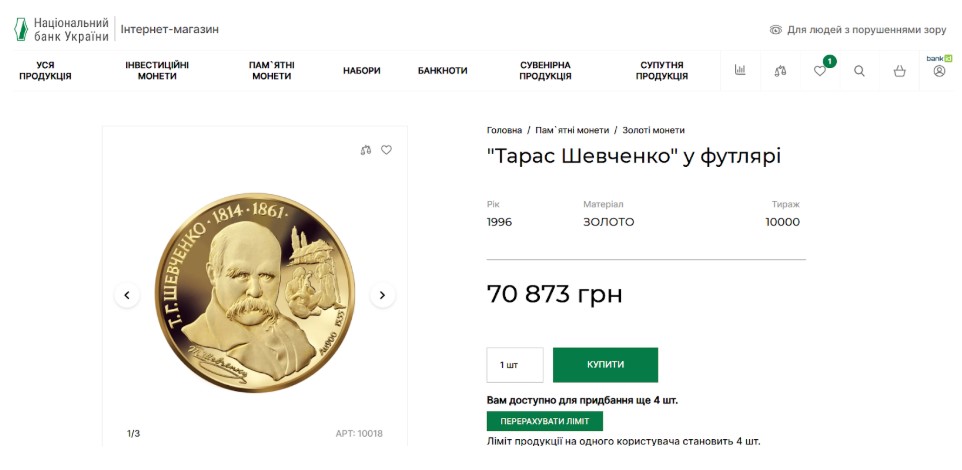Open the ІНВЕСТИЦІЙНІ МОНЕТИ menu
The width and height of the screenshot is (962, 470).
pos(157,70)
